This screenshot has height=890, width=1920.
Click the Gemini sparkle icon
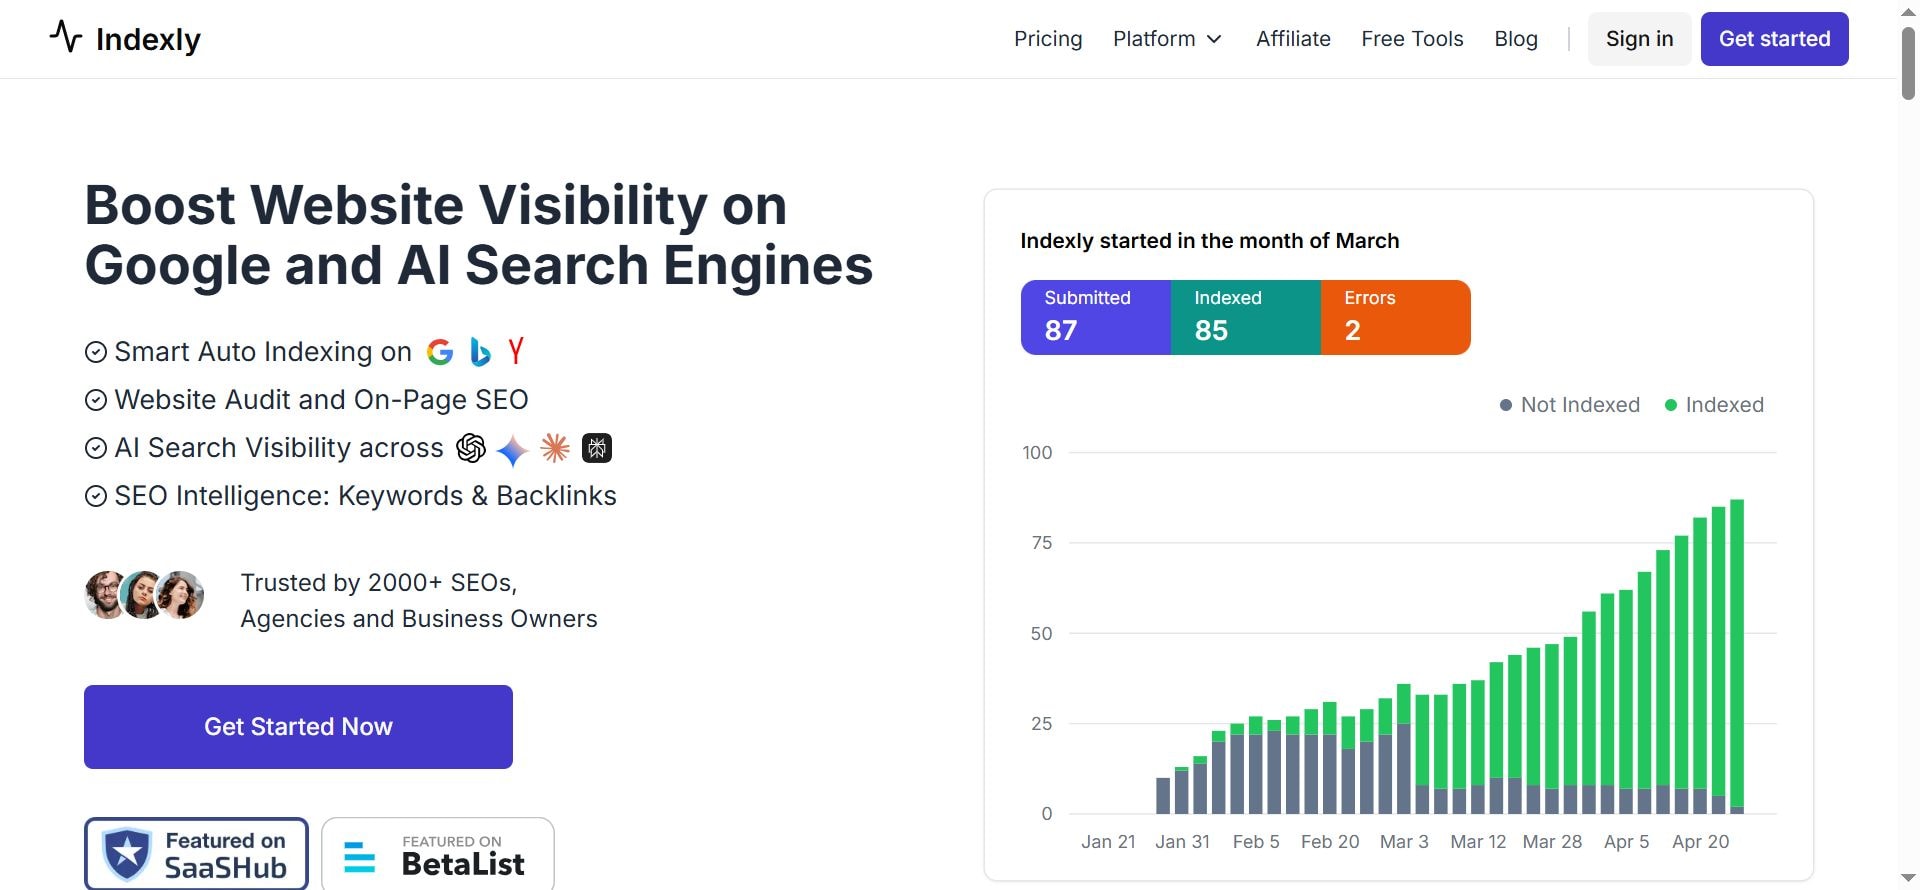(x=512, y=450)
